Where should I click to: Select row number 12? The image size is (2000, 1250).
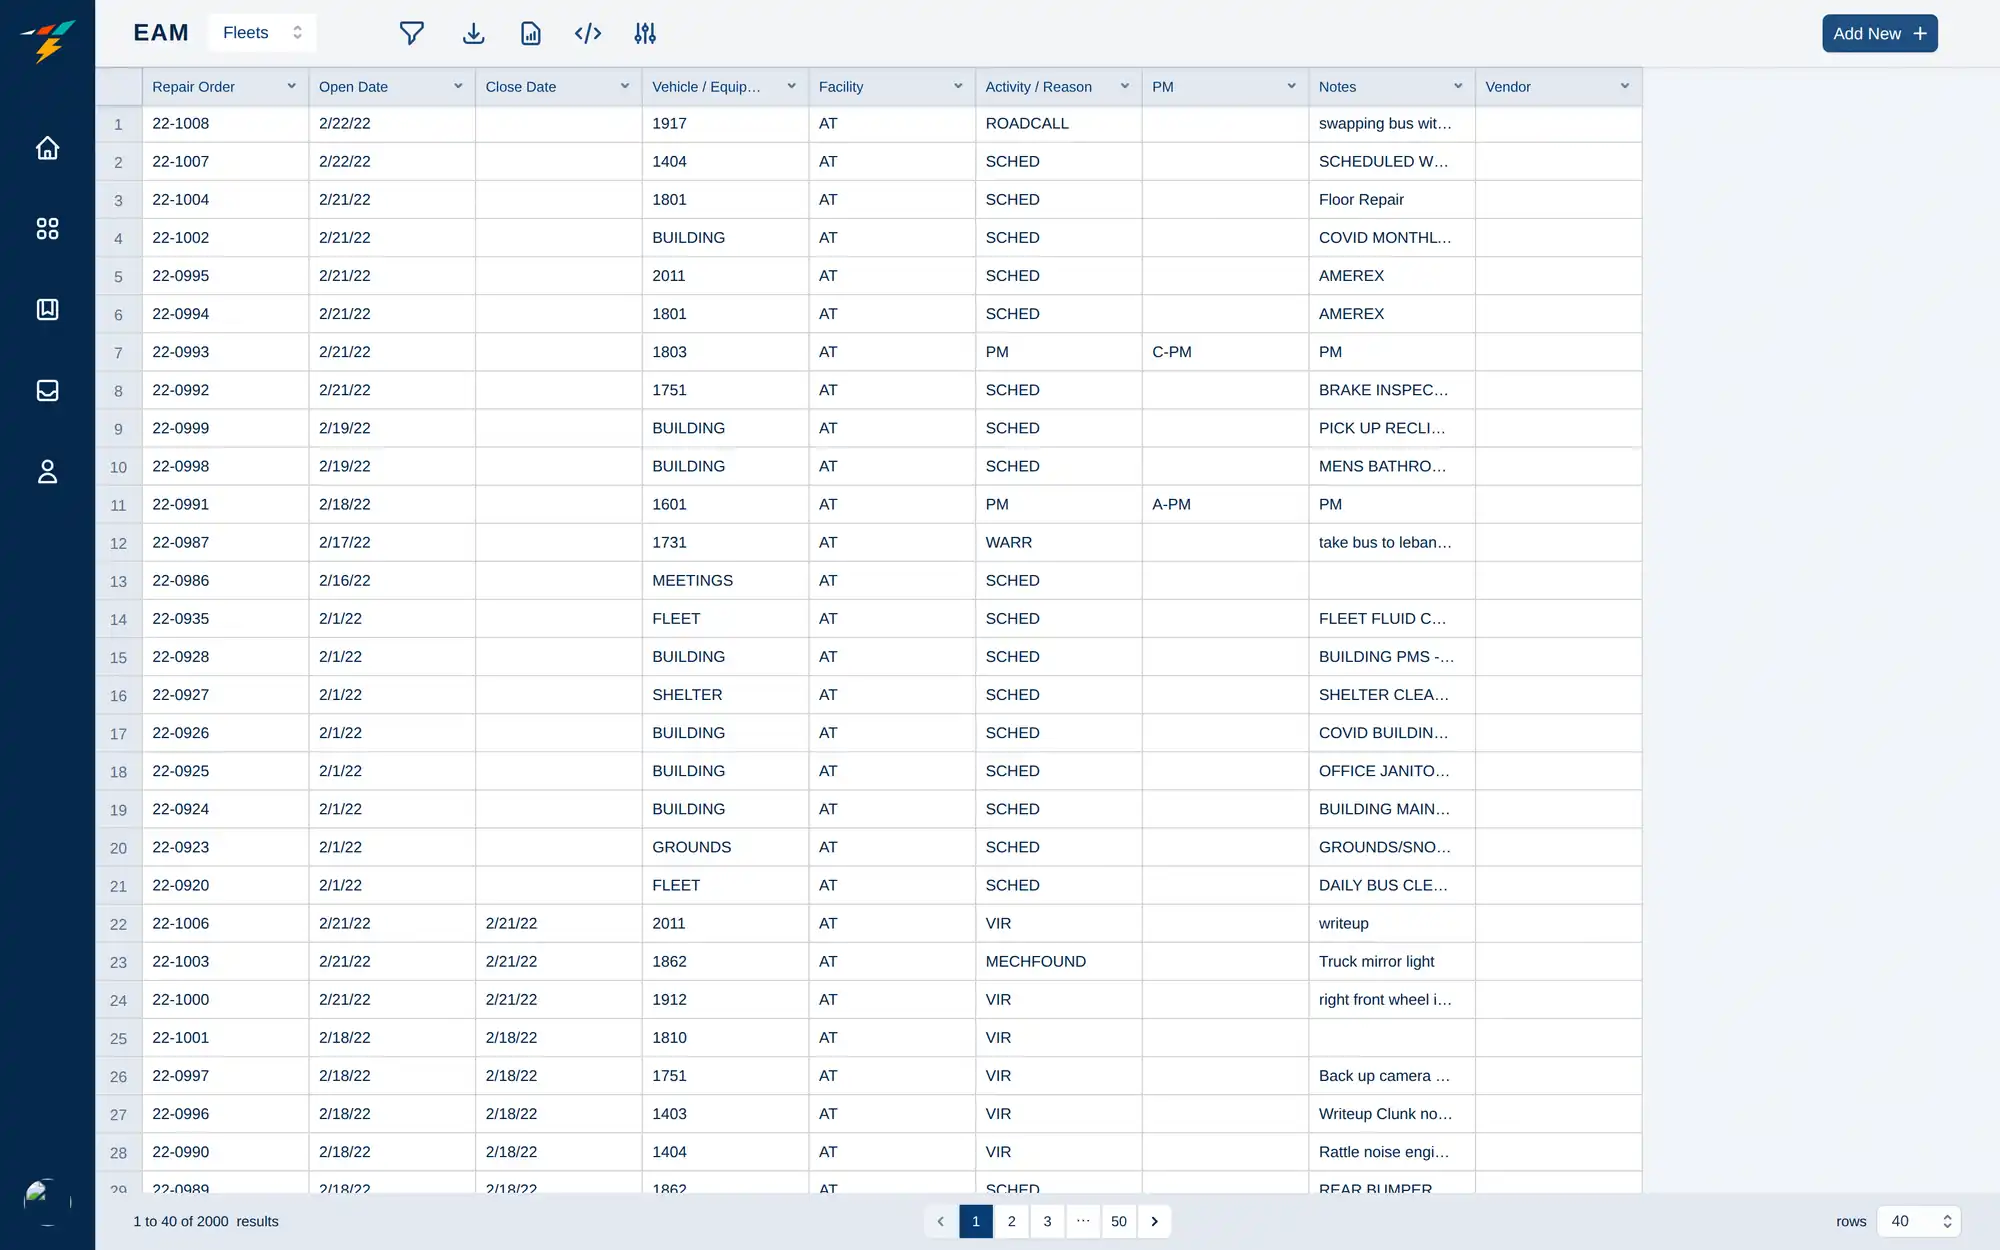point(118,543)
